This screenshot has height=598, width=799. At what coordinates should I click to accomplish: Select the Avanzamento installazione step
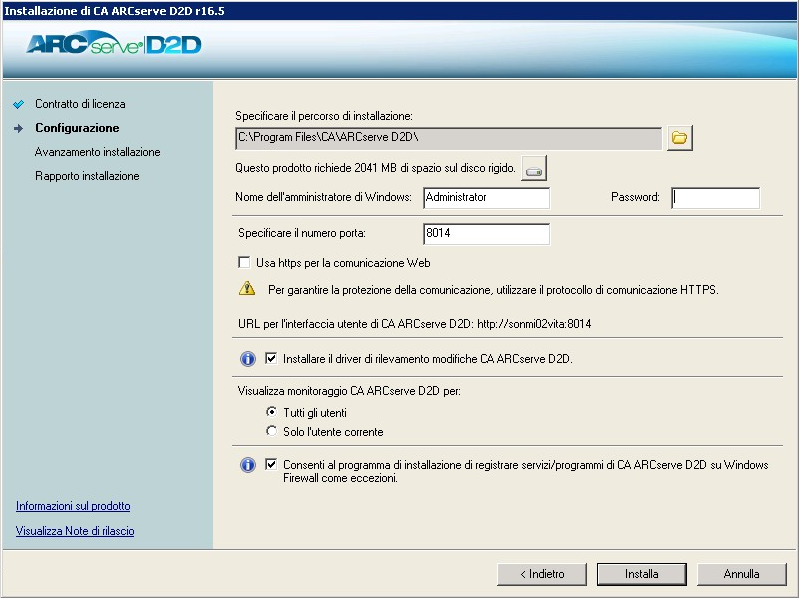[x=97, y=152]
